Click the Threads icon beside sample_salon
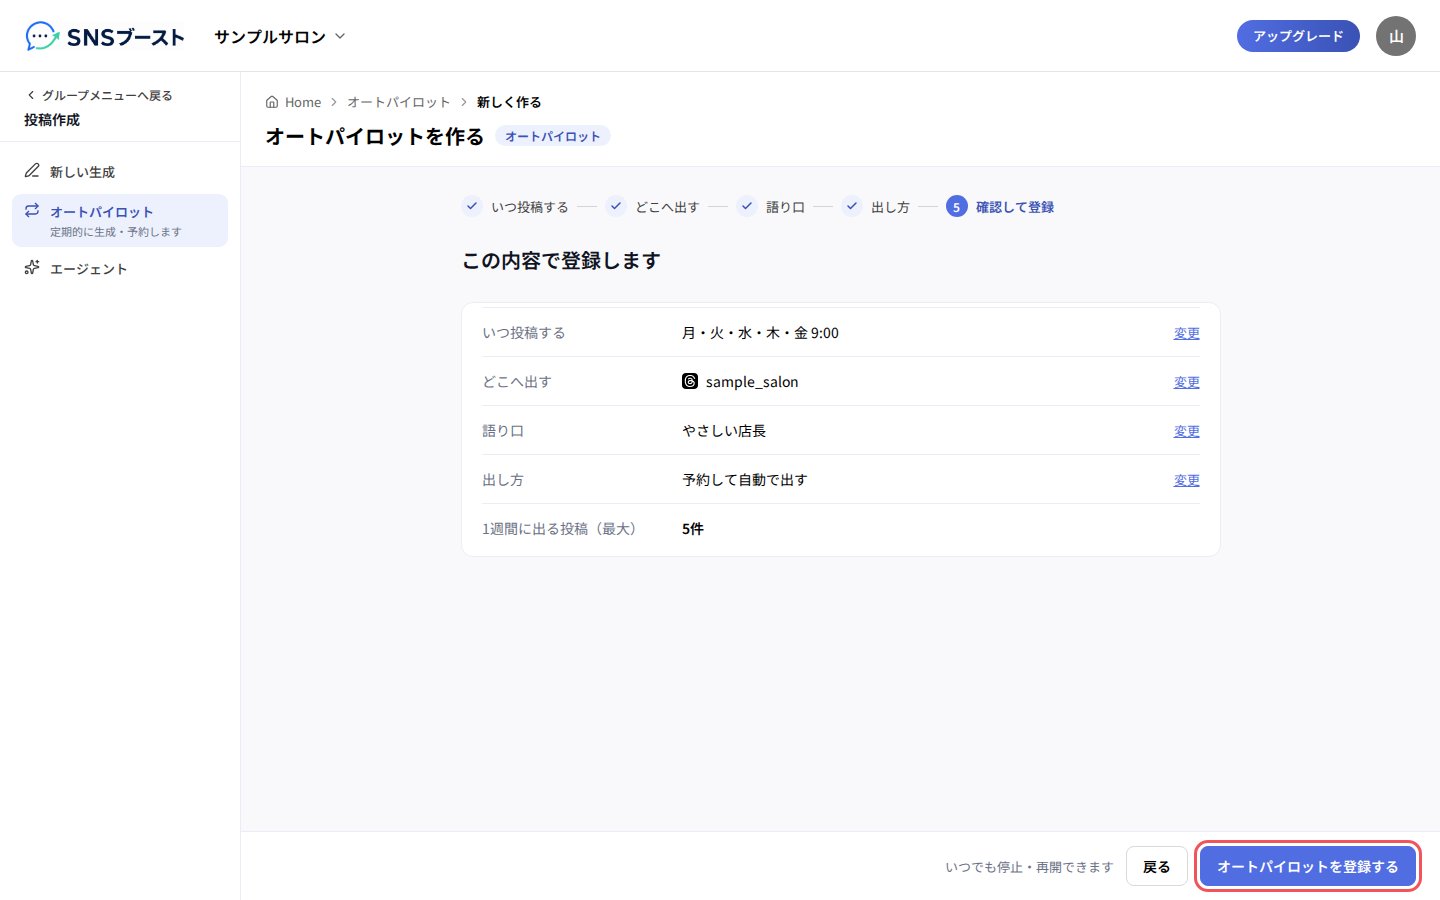1440x900 pixels. [690, 381]
